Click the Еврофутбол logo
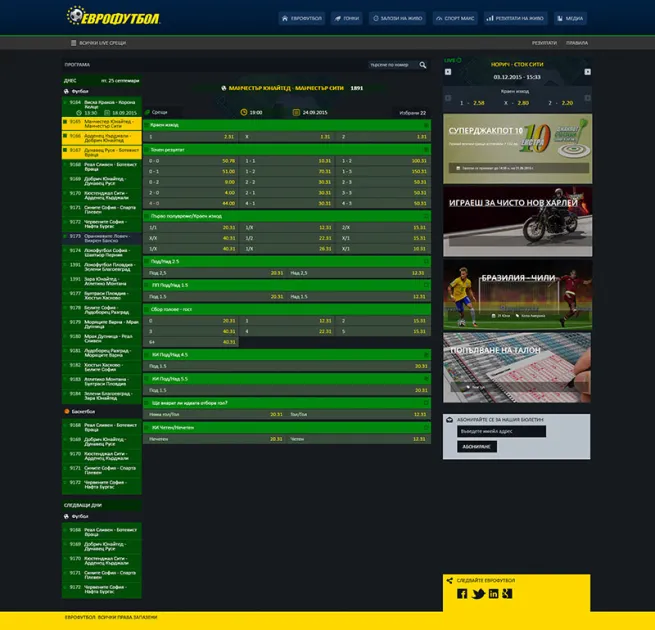This screenshot has width=655, height=630. pyautogui.click(x=113, y=16)
